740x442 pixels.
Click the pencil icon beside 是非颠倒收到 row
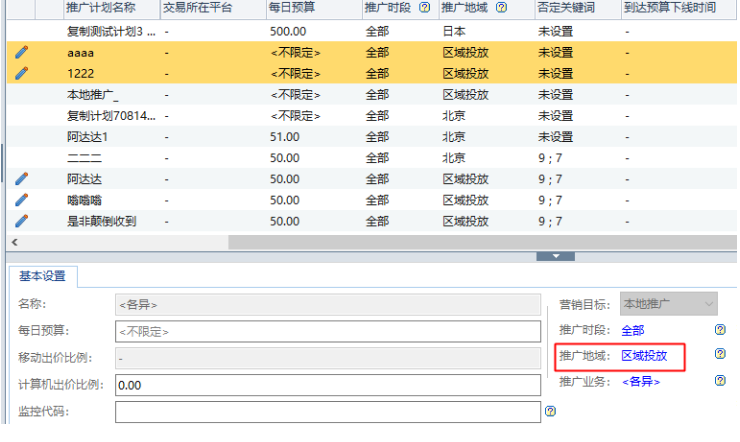click(x=22, y=221)
